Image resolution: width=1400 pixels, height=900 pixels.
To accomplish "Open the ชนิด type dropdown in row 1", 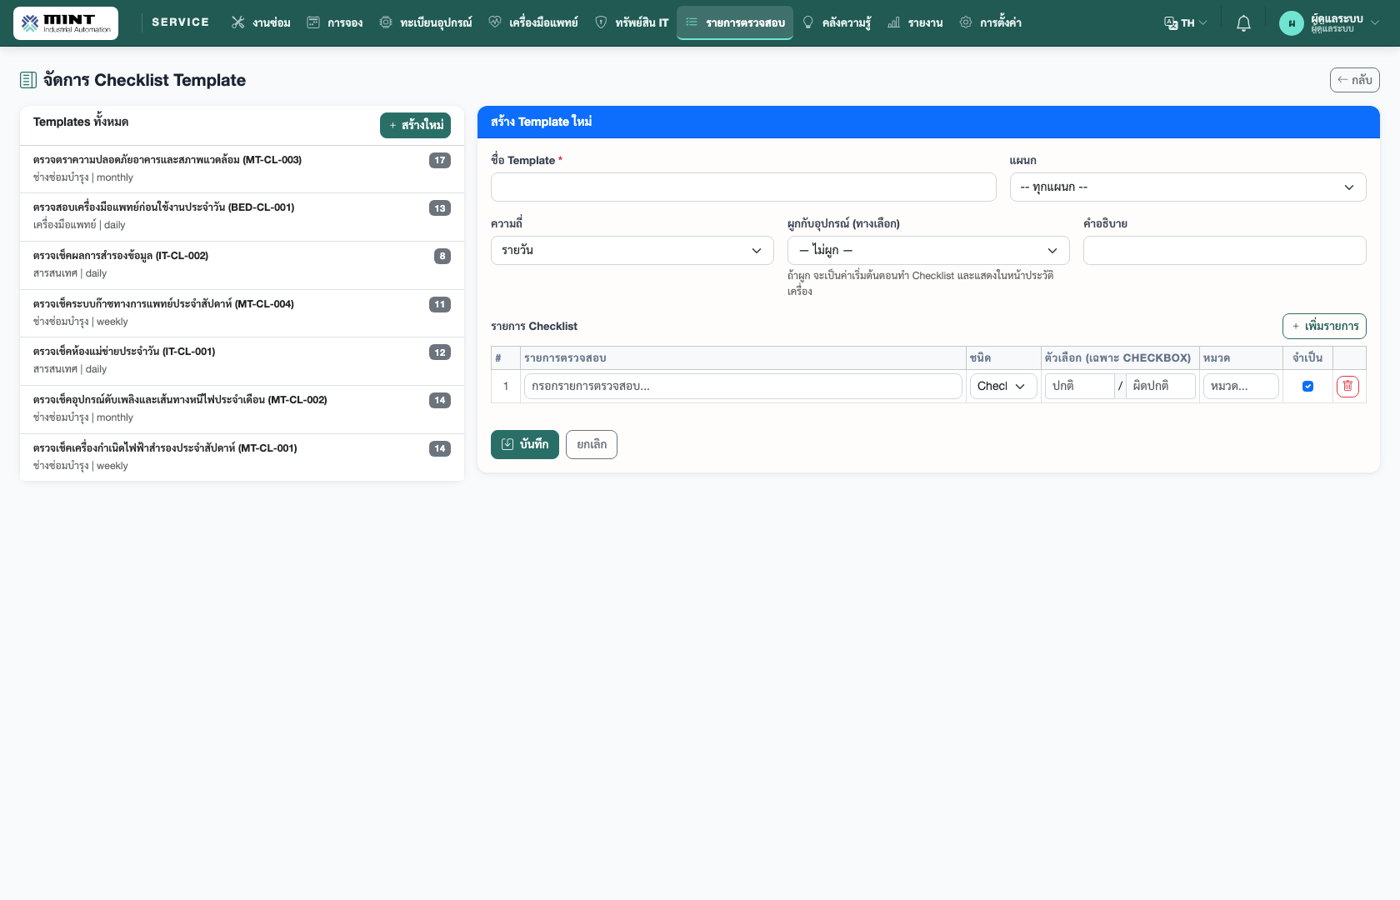I will [1003, 386].
